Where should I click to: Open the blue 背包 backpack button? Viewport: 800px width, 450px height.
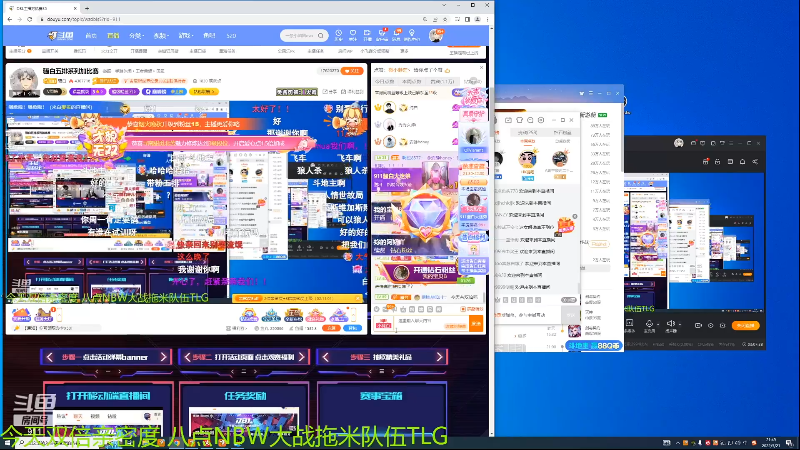tap(353, 328)
